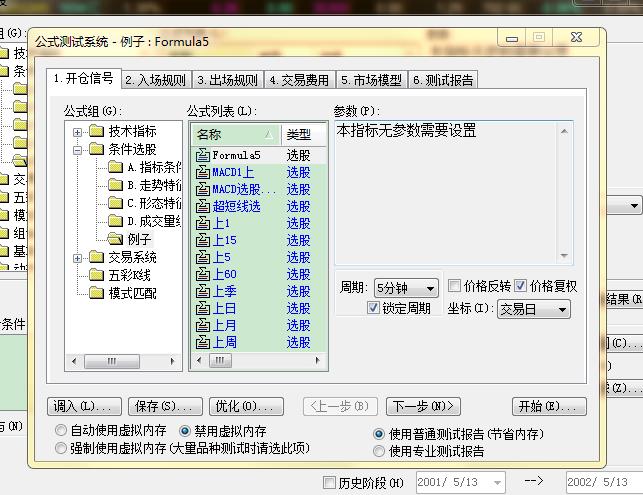Click the MACD1上 formula icon
Image resolution: width=643 pixels, height=495 pixels.
tap(203, 172)
